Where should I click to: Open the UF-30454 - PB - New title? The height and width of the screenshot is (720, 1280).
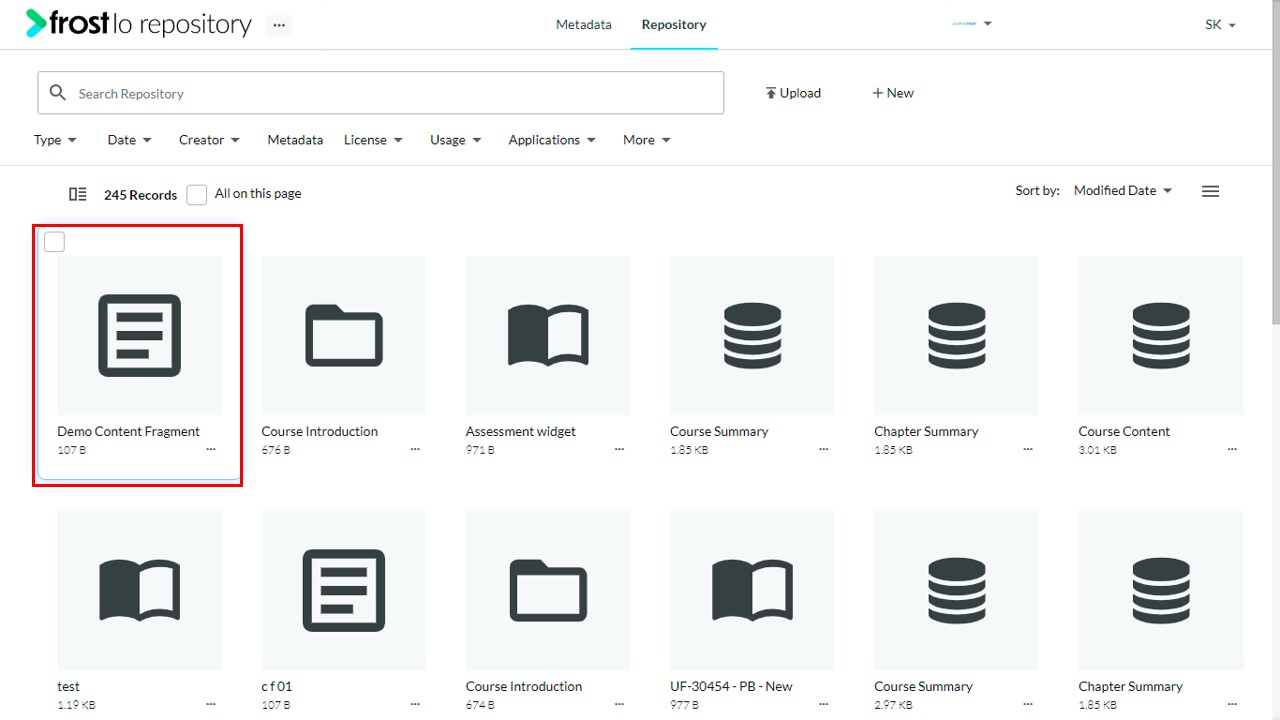tap(731, 686)
